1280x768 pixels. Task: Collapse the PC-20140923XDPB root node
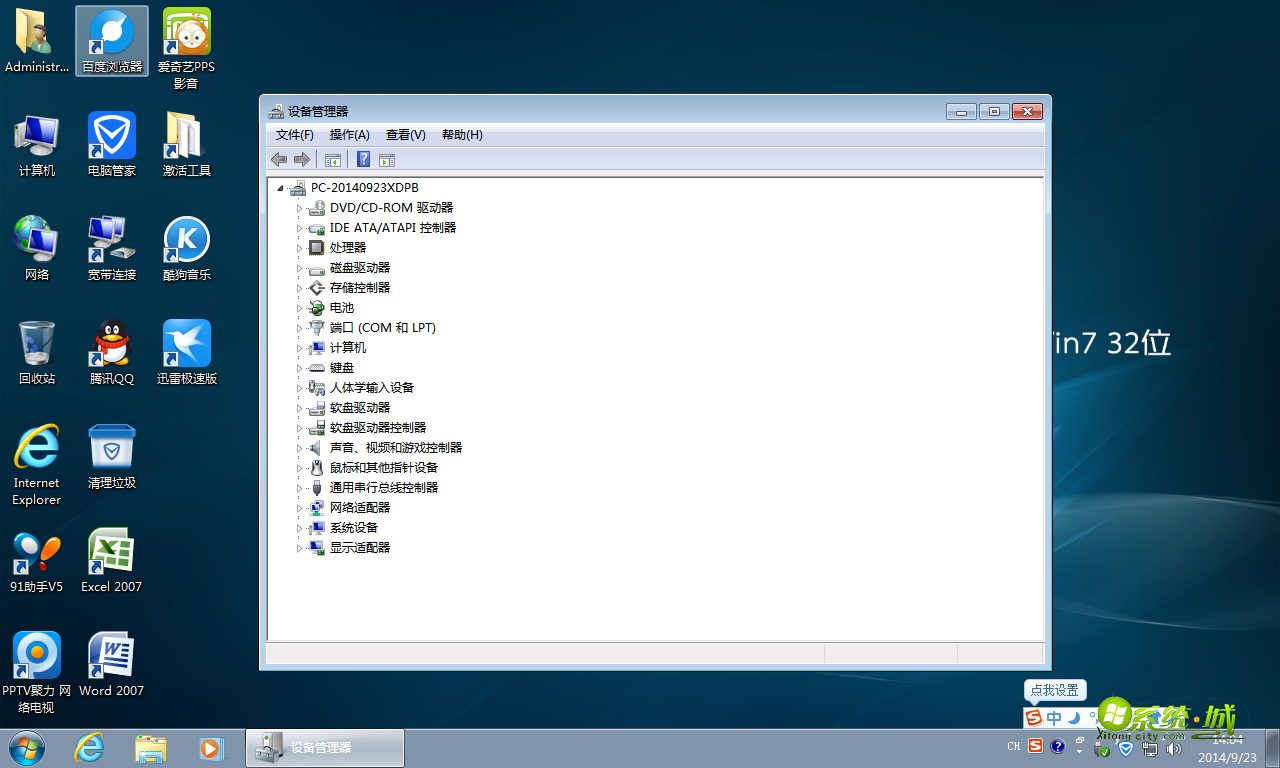(x=282, y=187)
